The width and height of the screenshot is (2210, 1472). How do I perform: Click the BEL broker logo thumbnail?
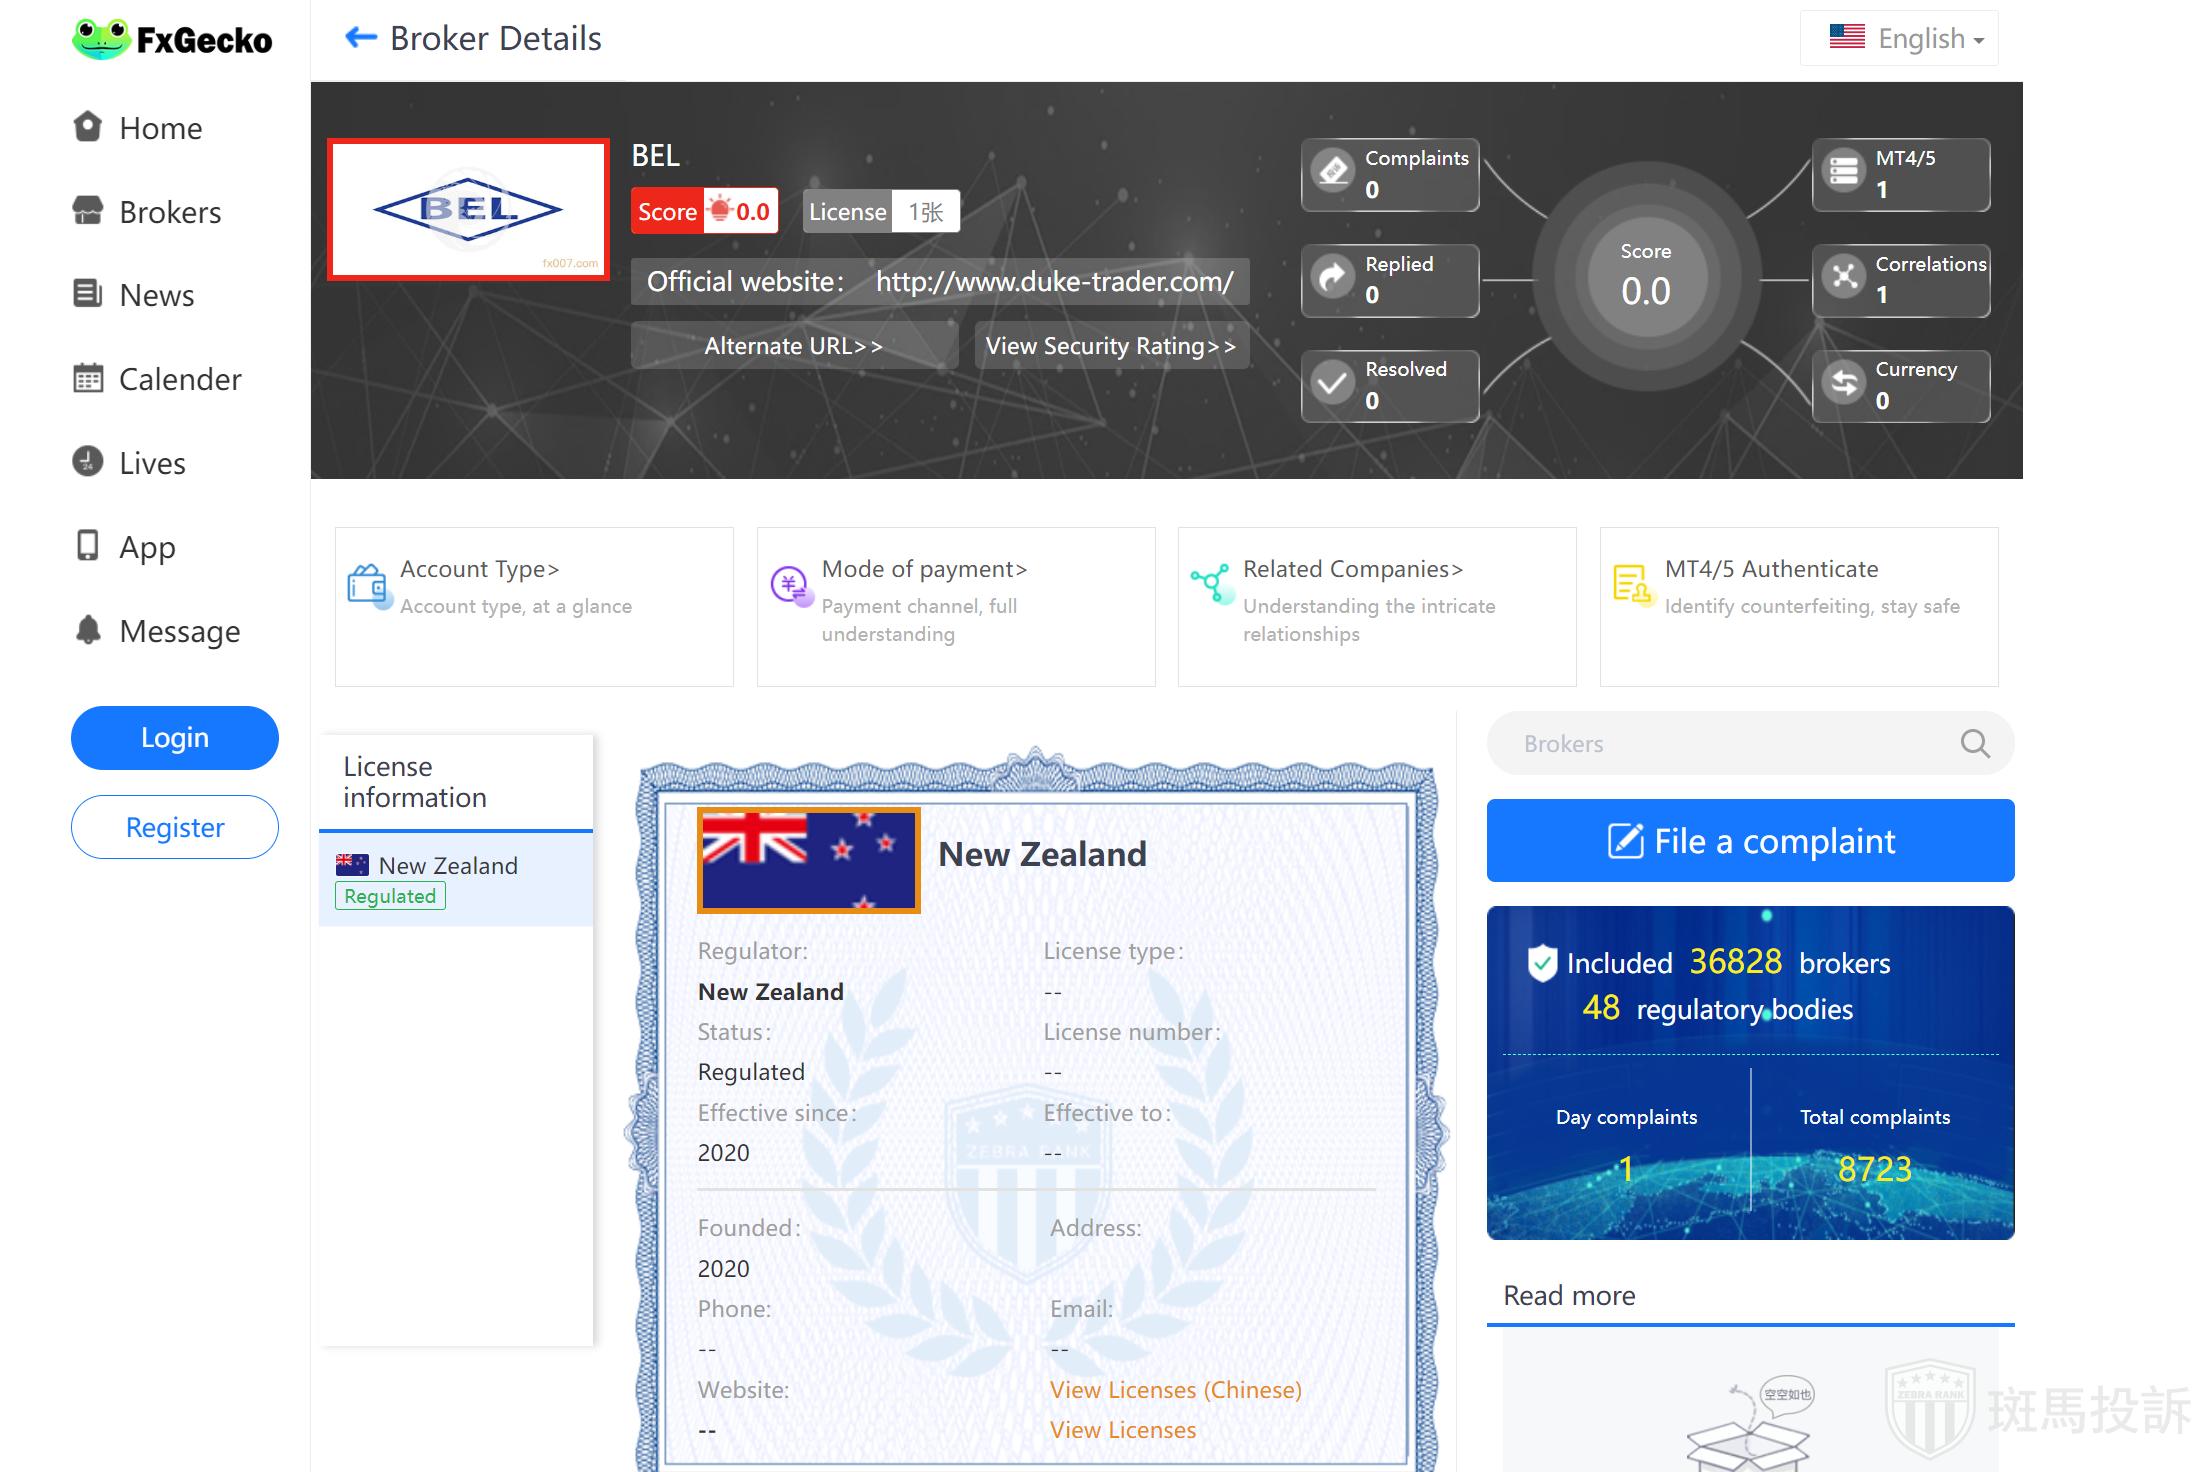pyautogui.click(x=468, y=210)
